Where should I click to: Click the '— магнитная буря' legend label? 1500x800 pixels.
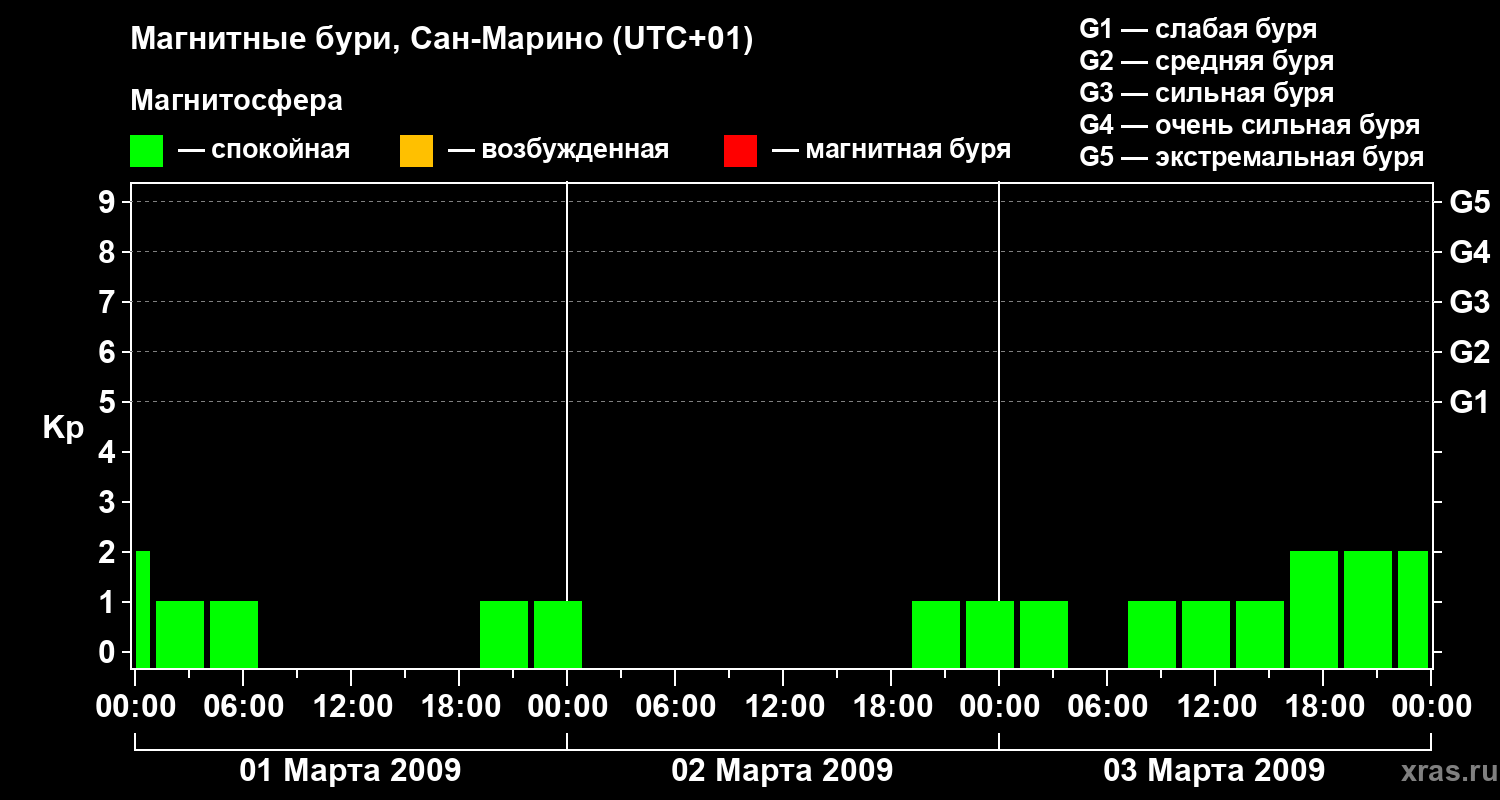(892, 150)
